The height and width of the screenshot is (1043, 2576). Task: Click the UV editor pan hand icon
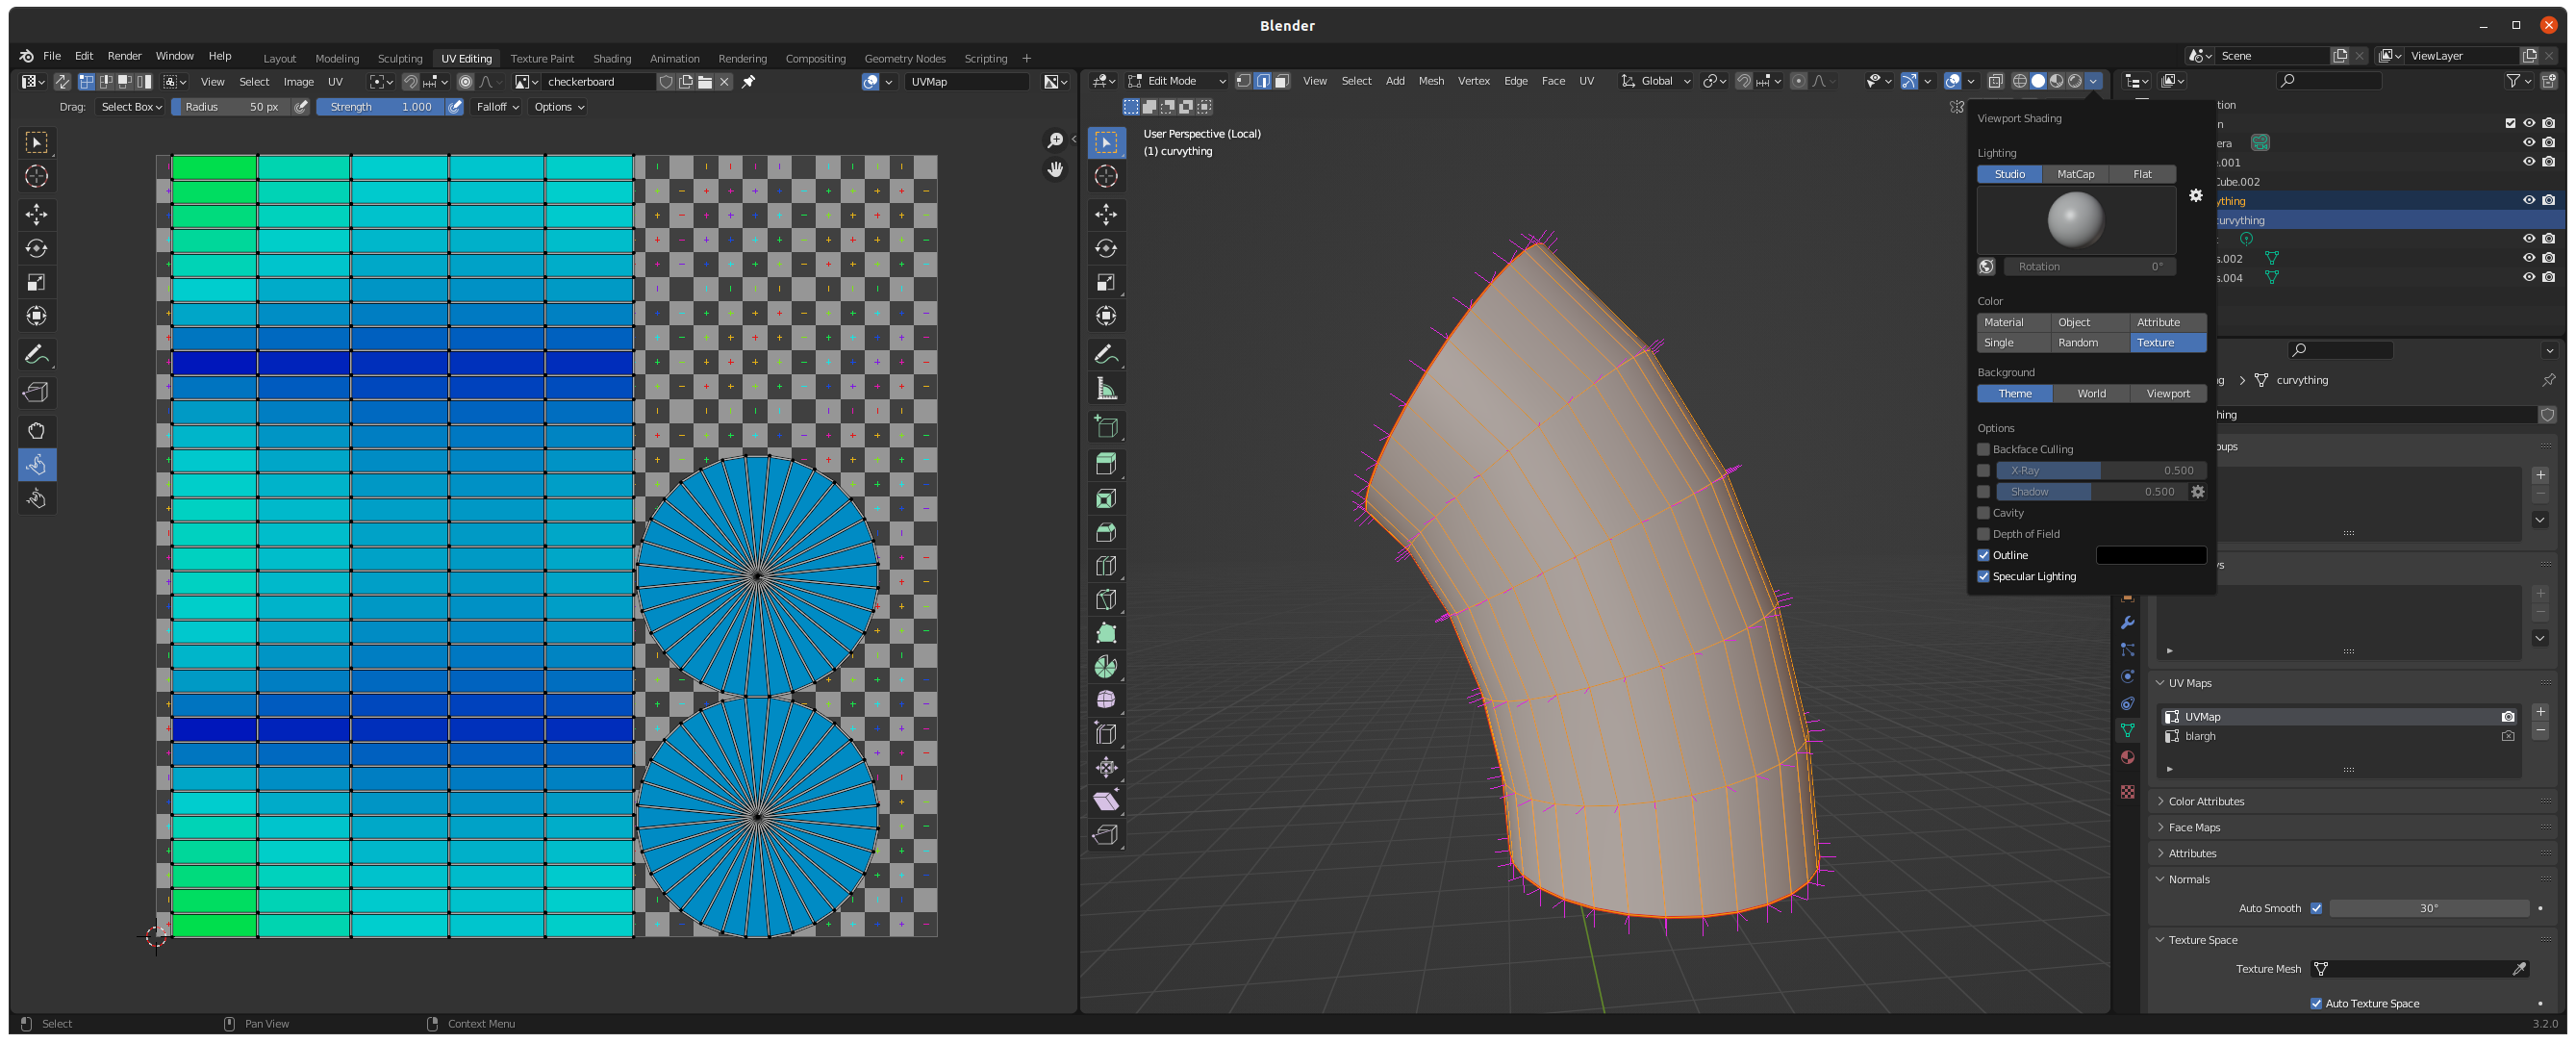[x=1055, y=170]
